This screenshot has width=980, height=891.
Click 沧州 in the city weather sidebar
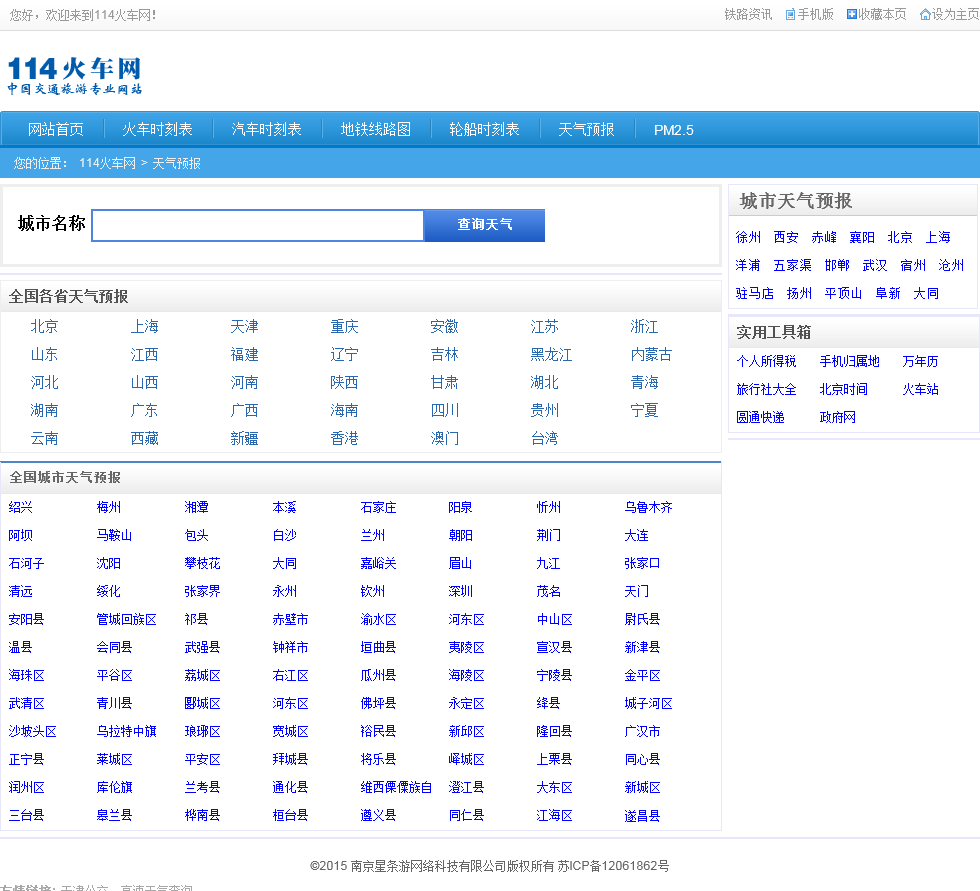951,266
